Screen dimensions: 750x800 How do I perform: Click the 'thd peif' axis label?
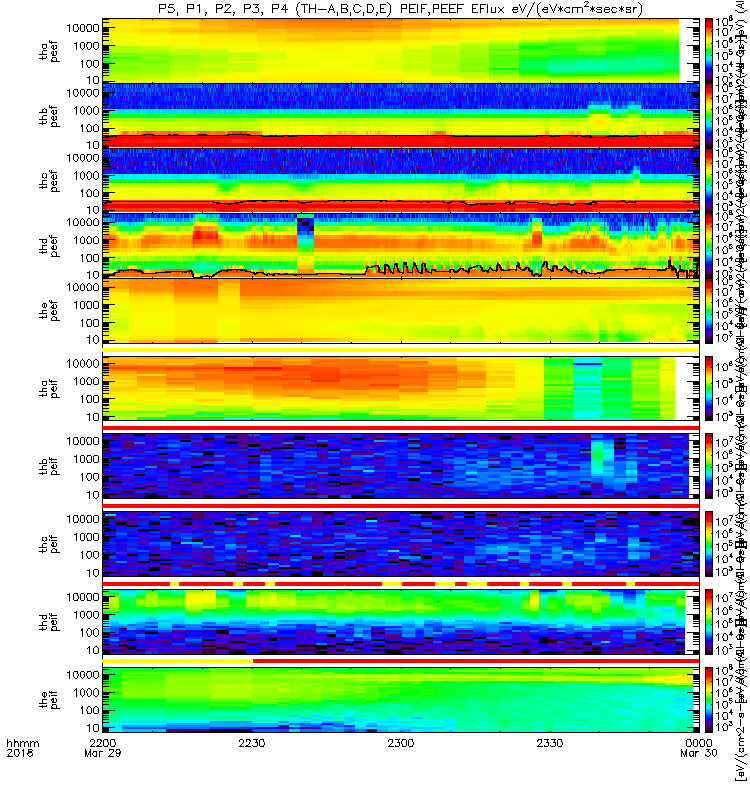pos(49,622)
